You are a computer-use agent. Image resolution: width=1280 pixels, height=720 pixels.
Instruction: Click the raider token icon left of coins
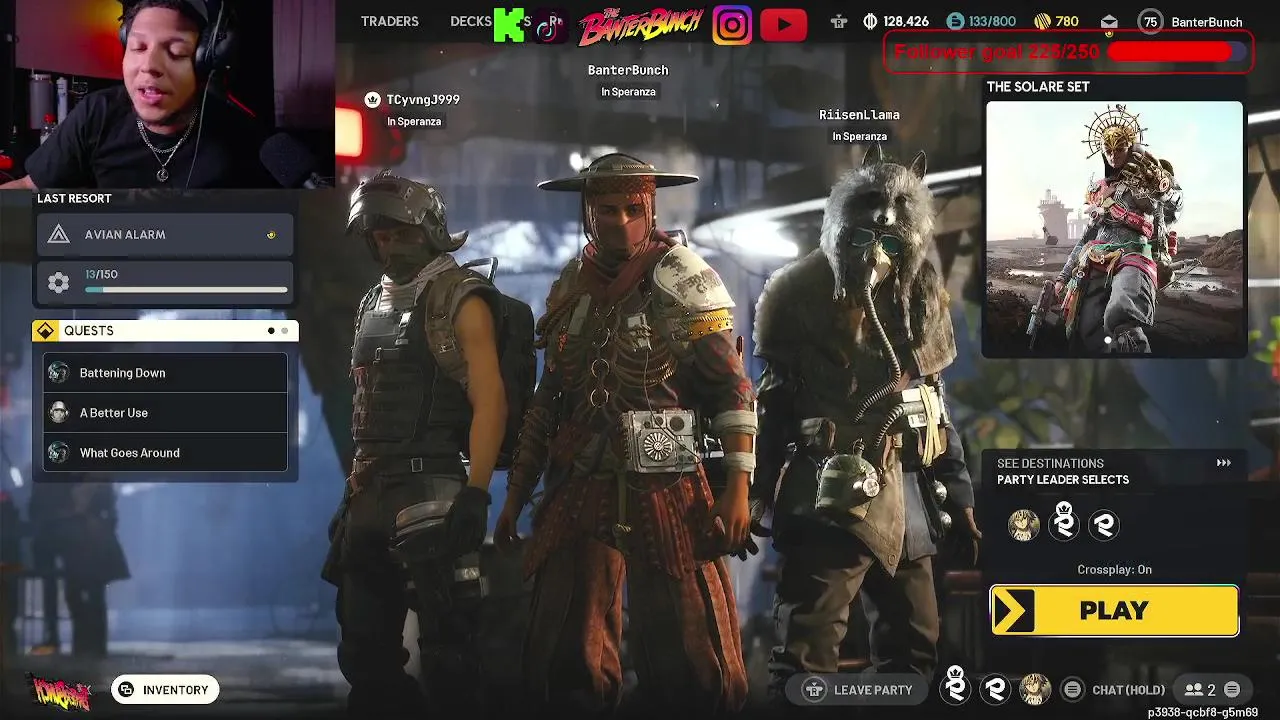(x=839, y=22)
